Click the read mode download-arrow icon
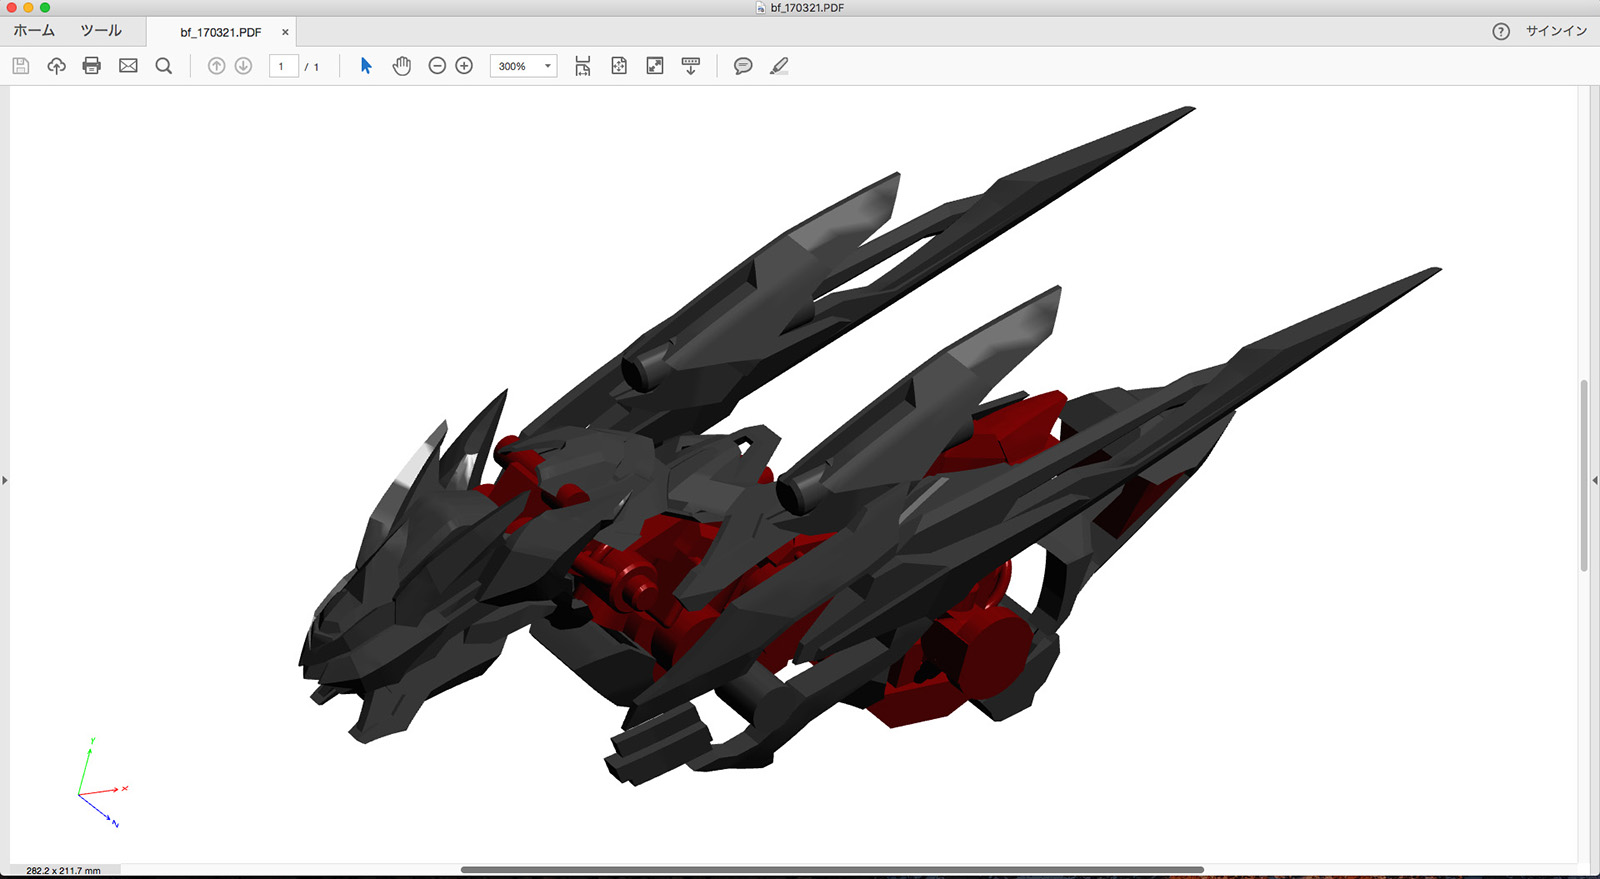This screenshot has height=879, width=1600. coord(691,66)
